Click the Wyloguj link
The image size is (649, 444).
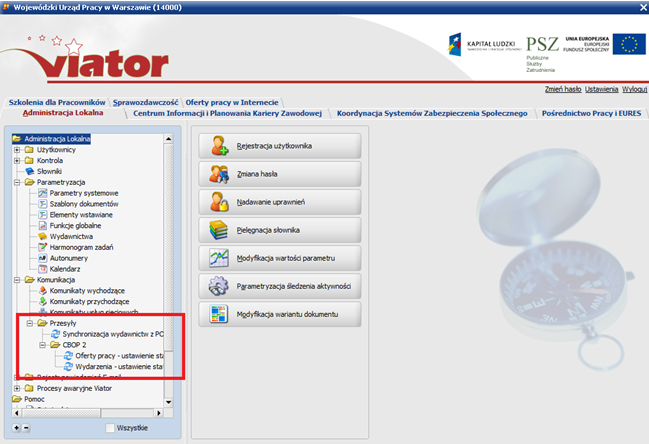635,89
